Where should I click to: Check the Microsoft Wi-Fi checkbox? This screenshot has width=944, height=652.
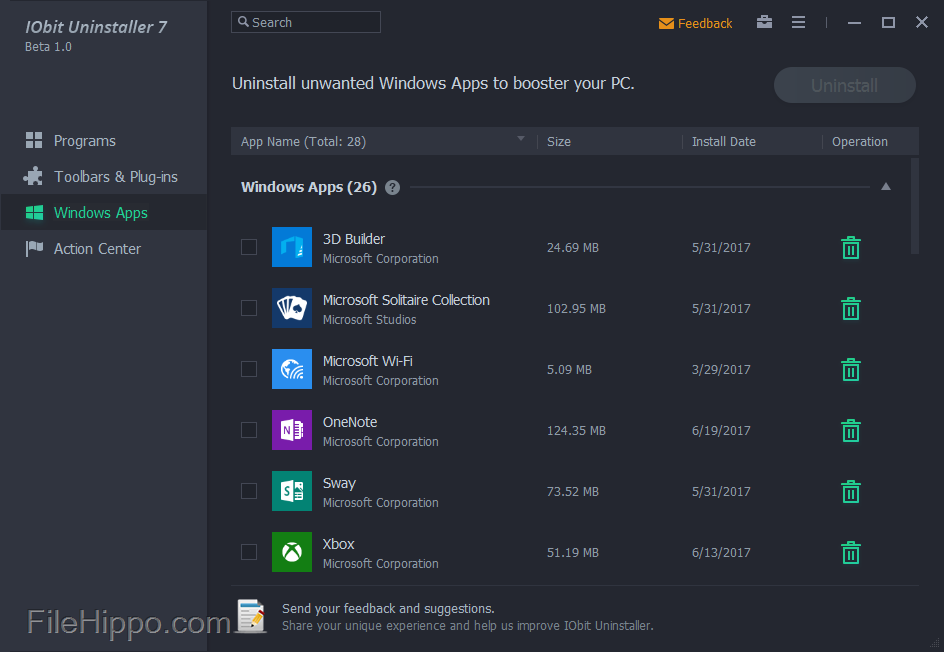point(249,369)
